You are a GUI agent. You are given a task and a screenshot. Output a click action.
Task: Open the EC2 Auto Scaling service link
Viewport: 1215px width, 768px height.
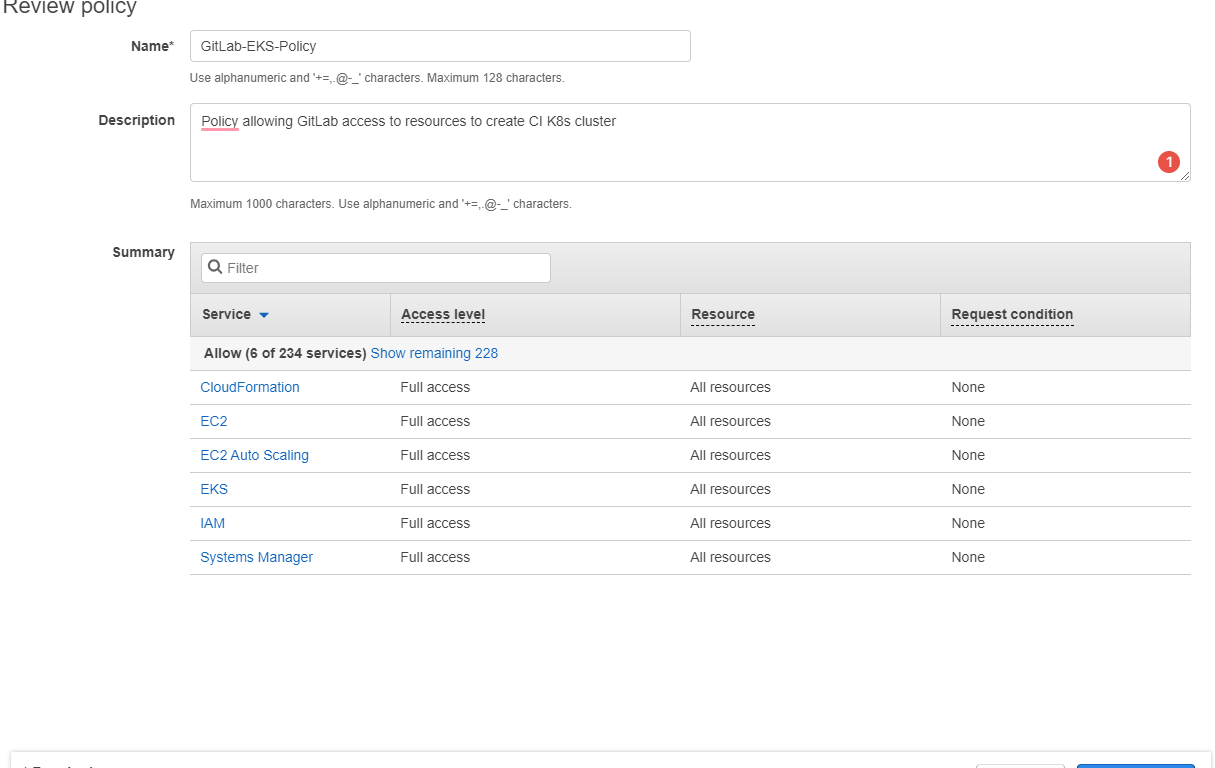[x=255, y=455]
